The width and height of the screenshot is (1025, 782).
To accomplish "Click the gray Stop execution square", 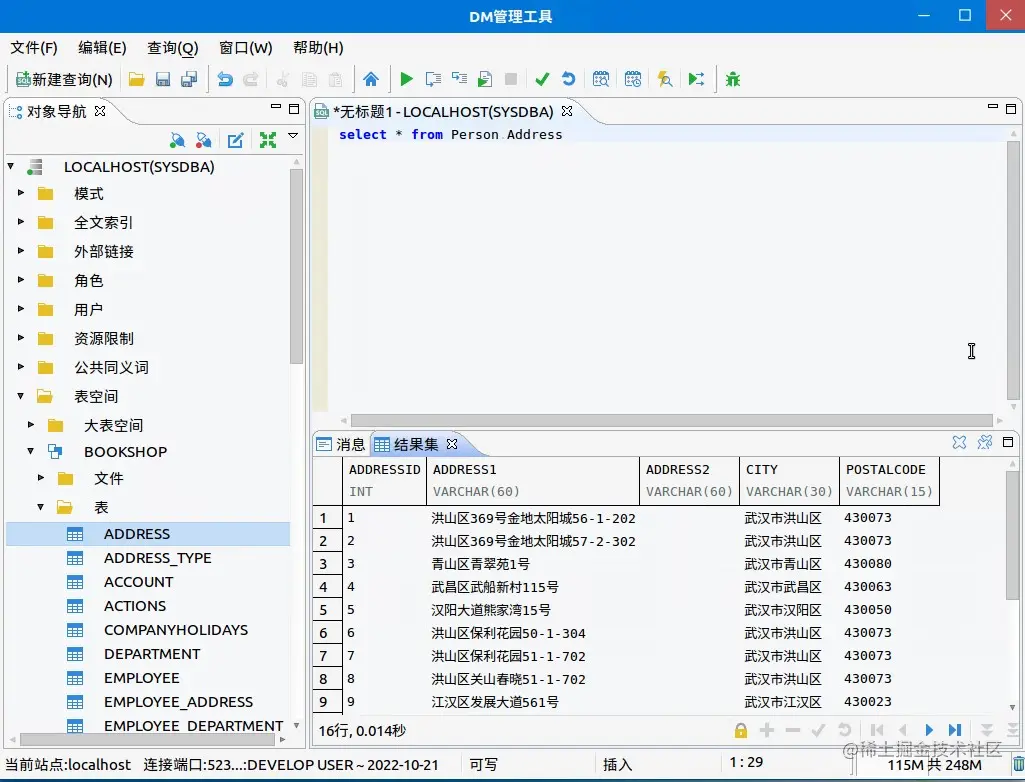I will click(x=511, y=80).
